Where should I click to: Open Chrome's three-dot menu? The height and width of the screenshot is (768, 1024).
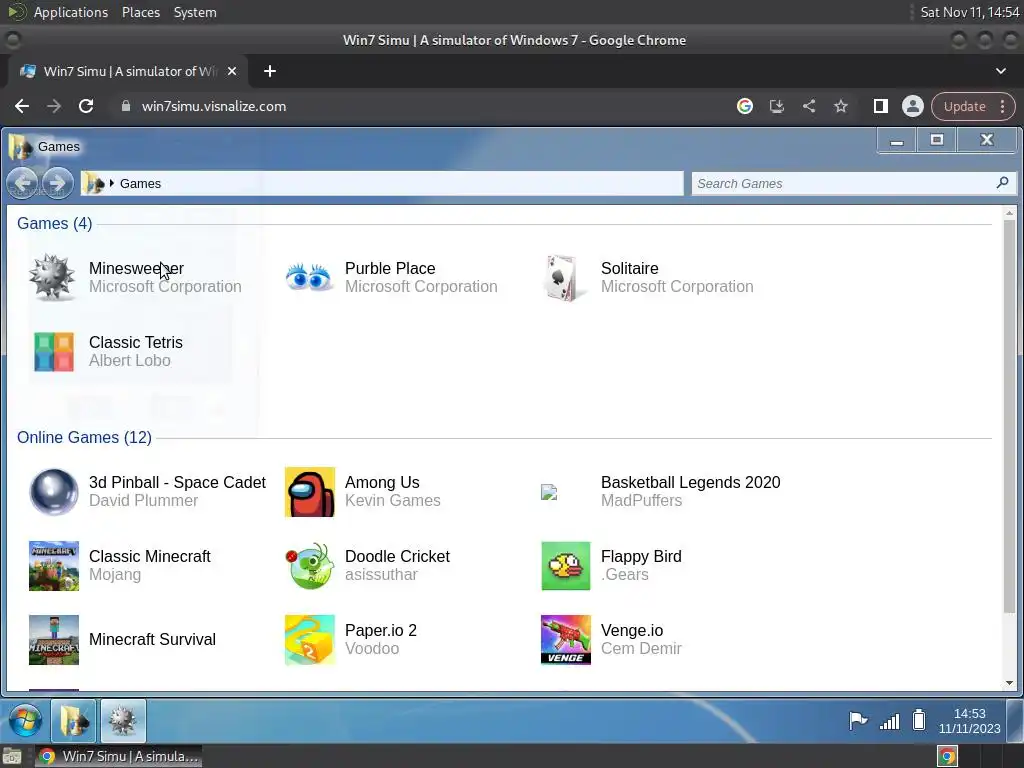pos(1002,106)
